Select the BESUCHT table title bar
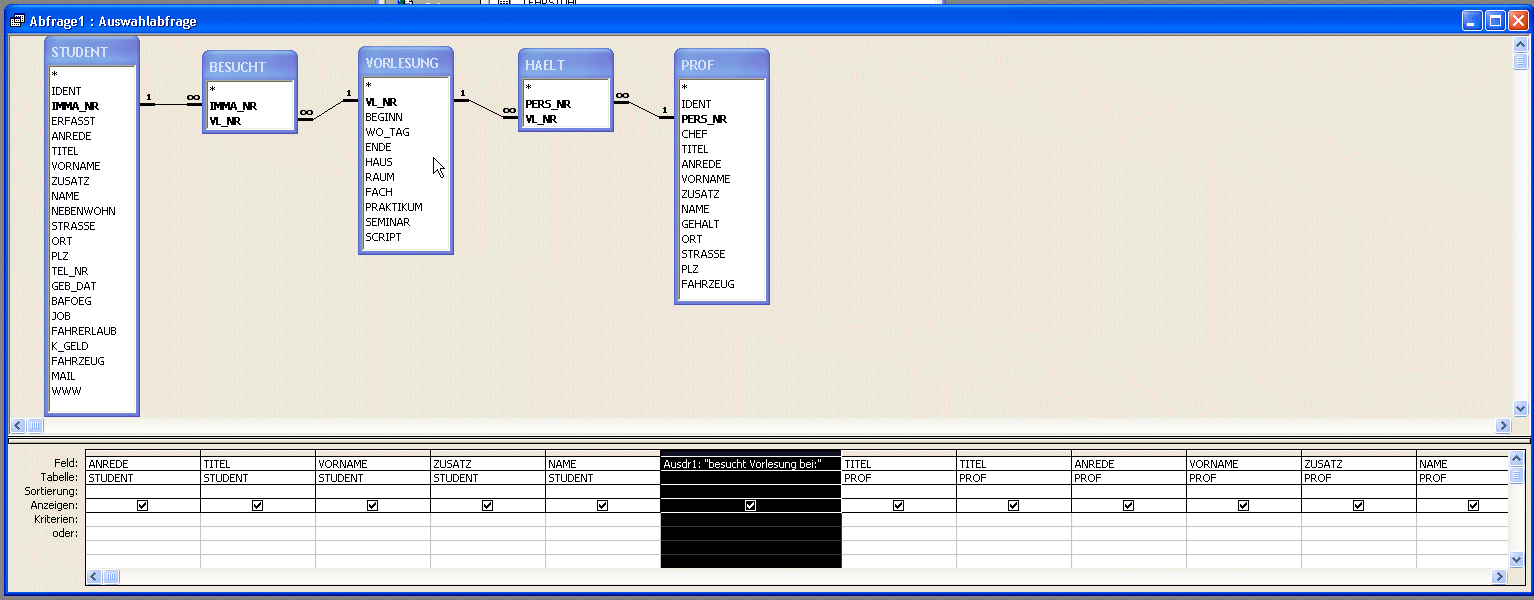Image resolution: width=1534 pixels, height=600 pixels. click(x=250, y=67)
